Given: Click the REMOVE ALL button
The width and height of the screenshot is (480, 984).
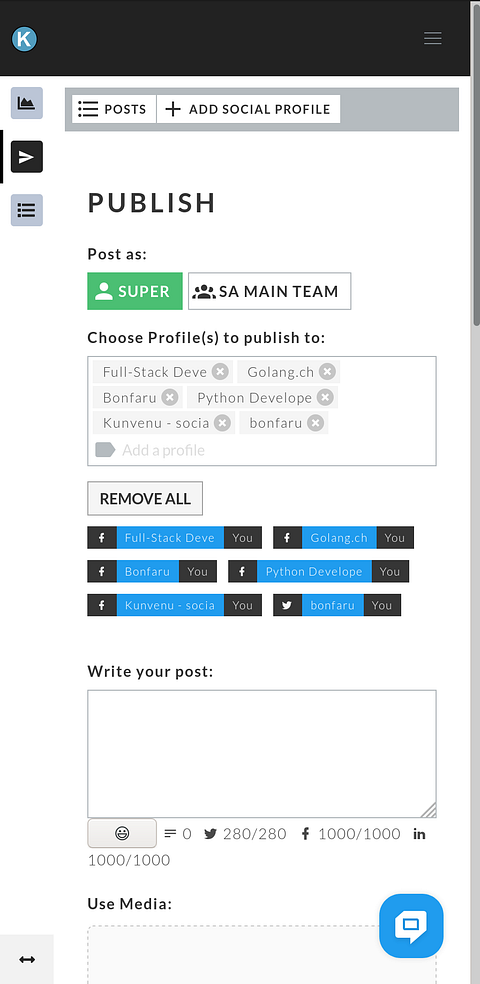Looking at the screenshot, I should click(x=145, y=498).
